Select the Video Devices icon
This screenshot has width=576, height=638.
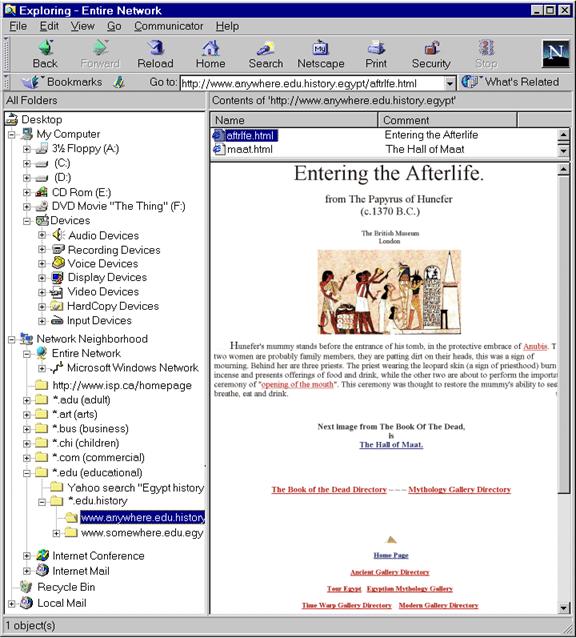[56, 292]
